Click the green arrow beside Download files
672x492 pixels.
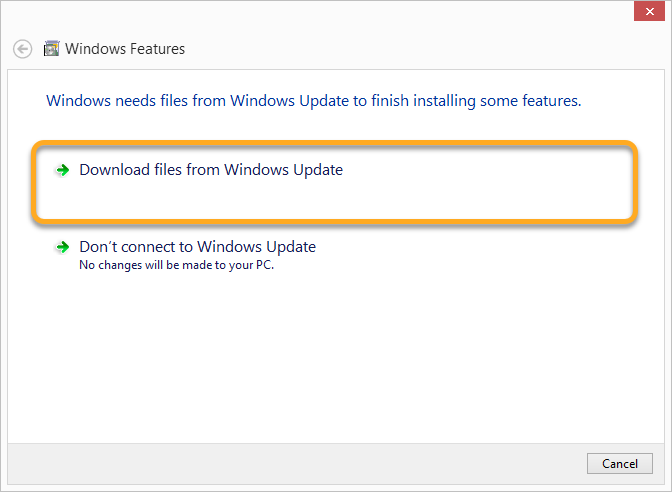[x=63, y=171]
